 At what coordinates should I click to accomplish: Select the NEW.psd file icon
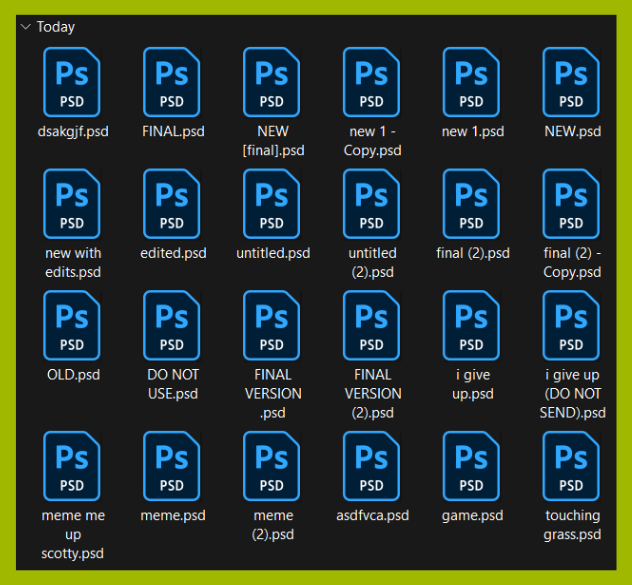(x=571, y=82)
